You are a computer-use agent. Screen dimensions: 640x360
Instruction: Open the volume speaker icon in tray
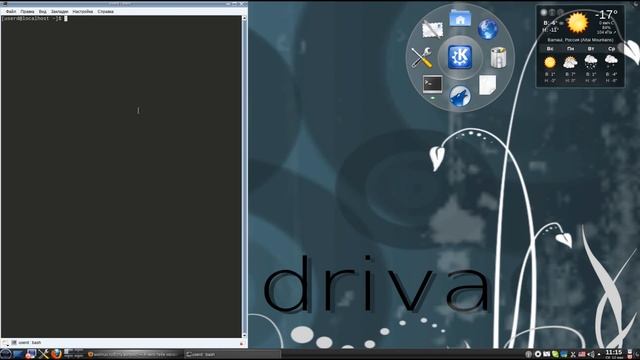click(591, 354)
